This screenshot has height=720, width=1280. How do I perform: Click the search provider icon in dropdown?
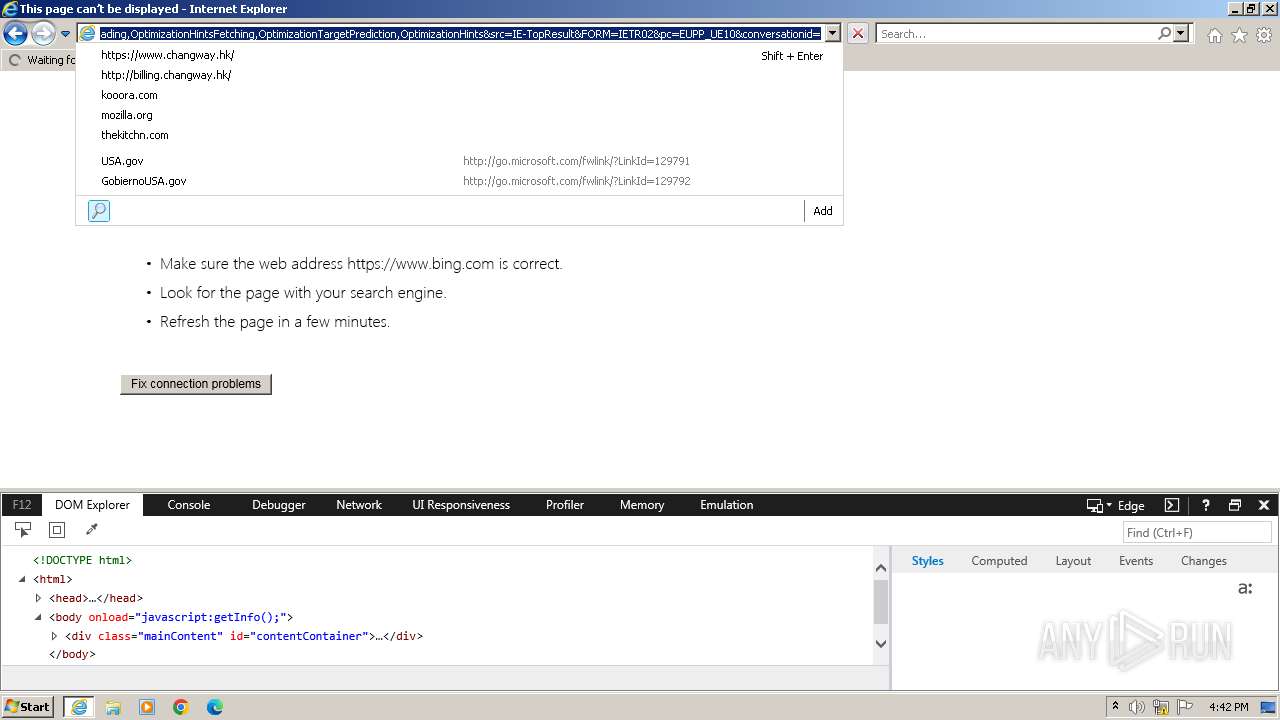99,211
